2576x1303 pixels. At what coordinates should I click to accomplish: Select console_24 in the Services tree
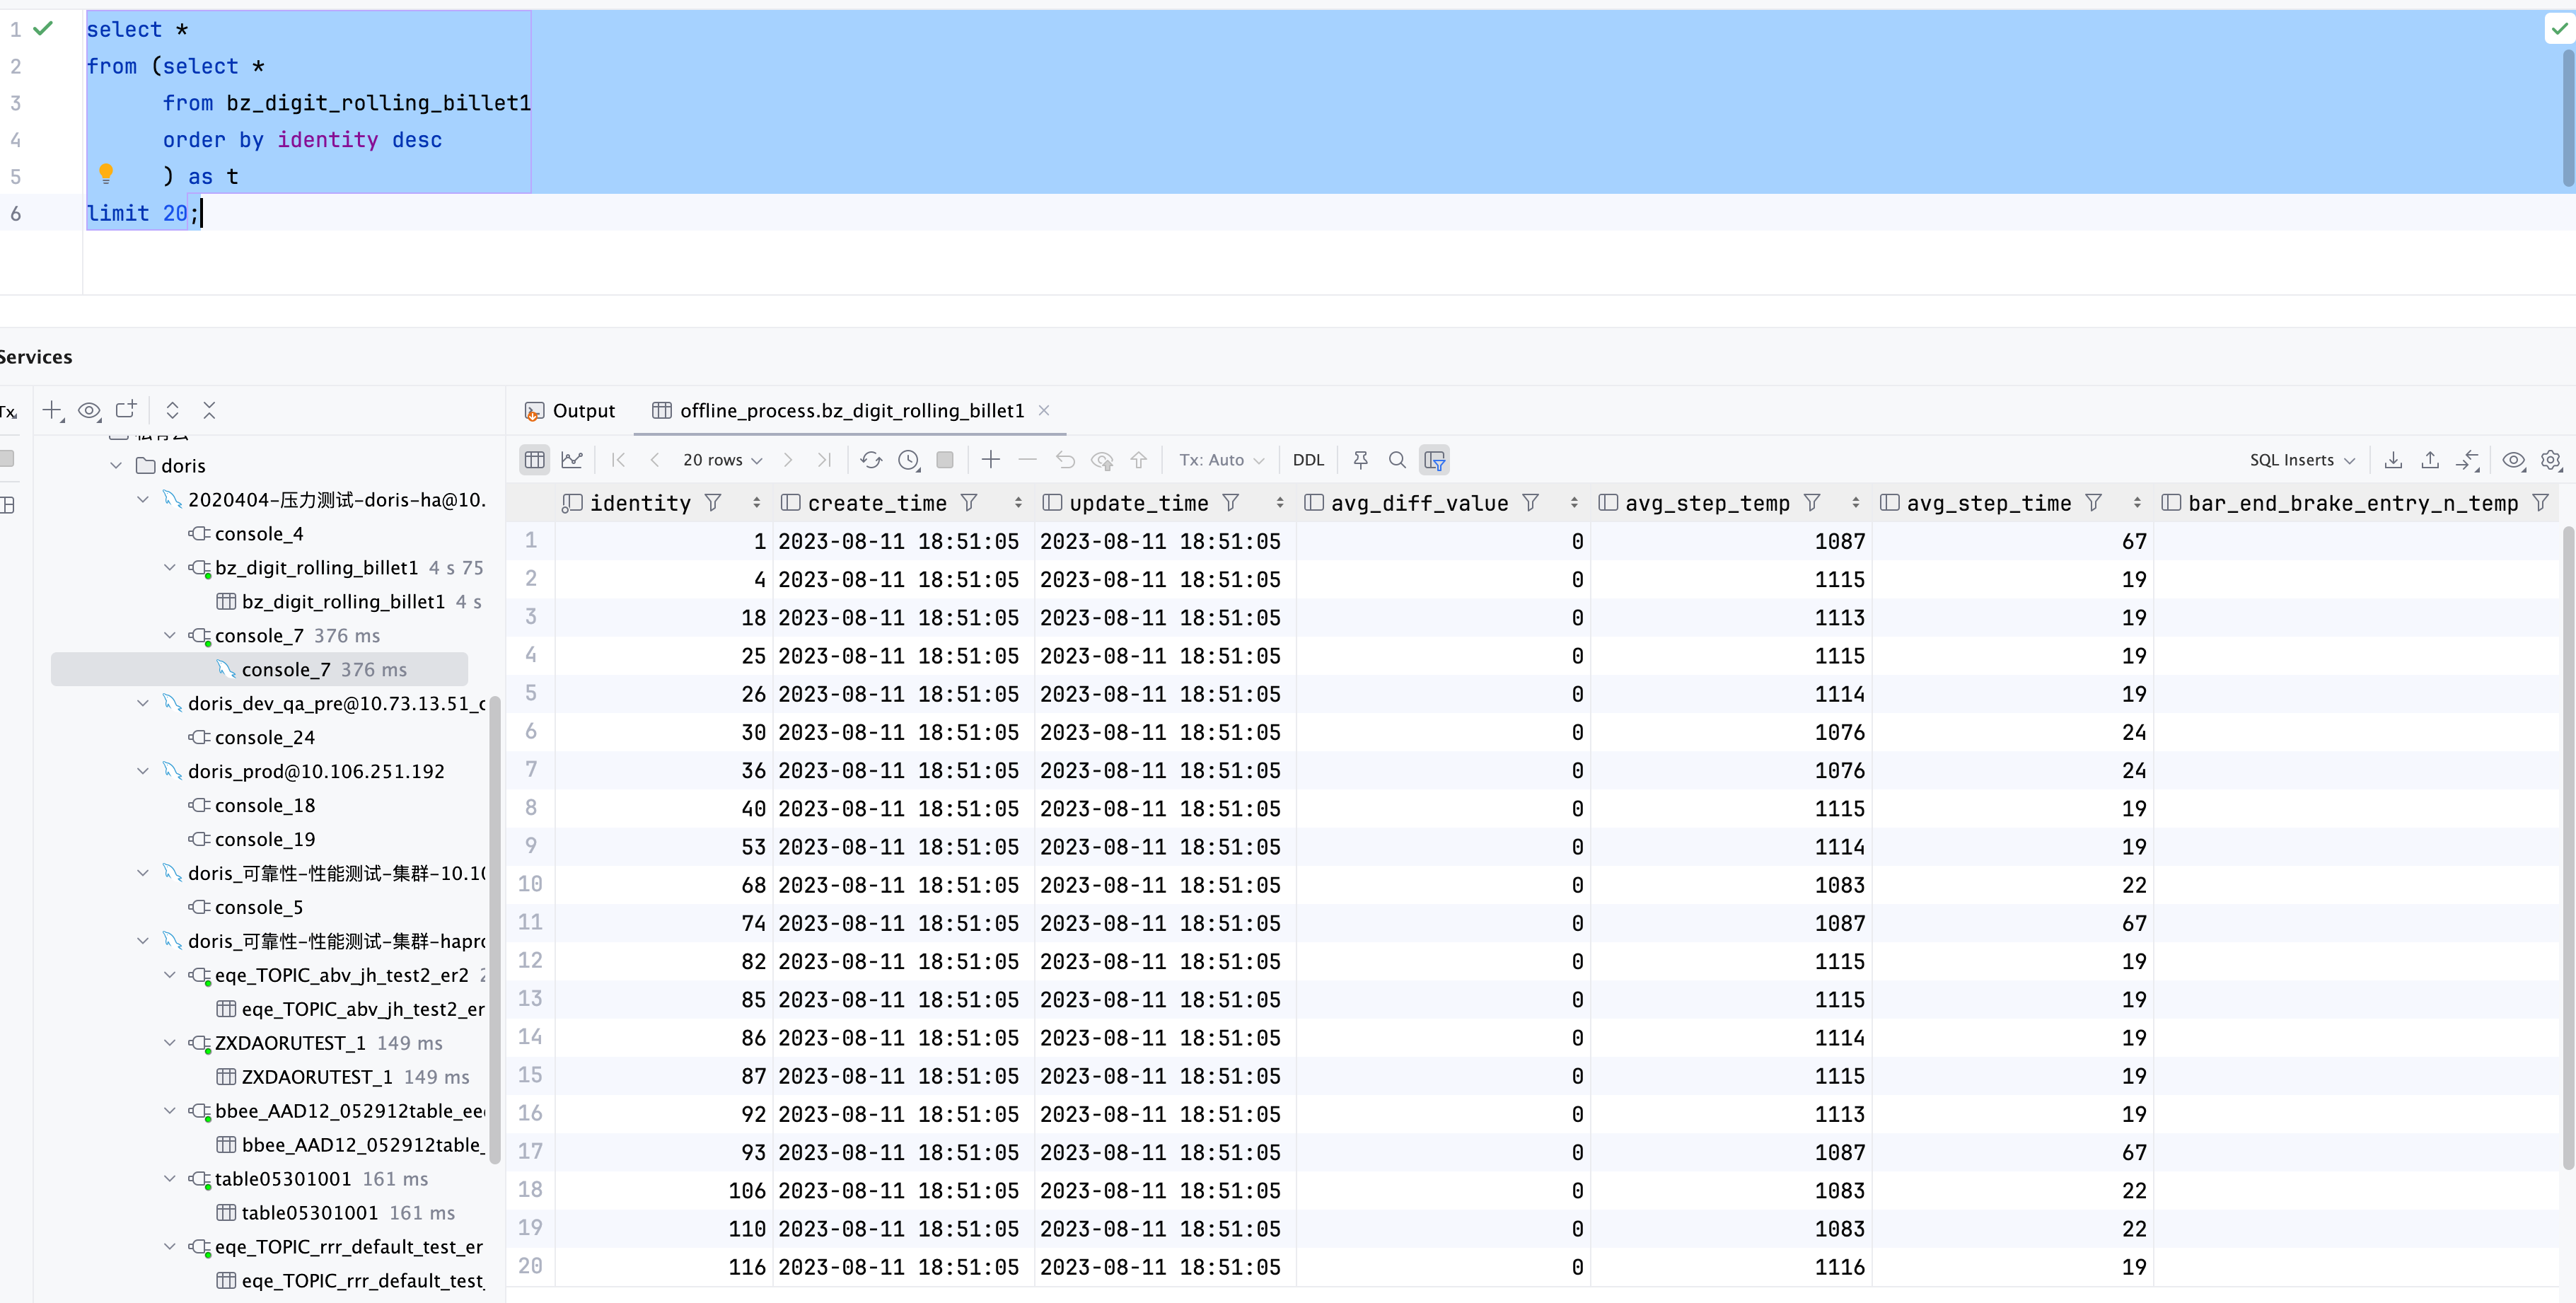(265, 737)
